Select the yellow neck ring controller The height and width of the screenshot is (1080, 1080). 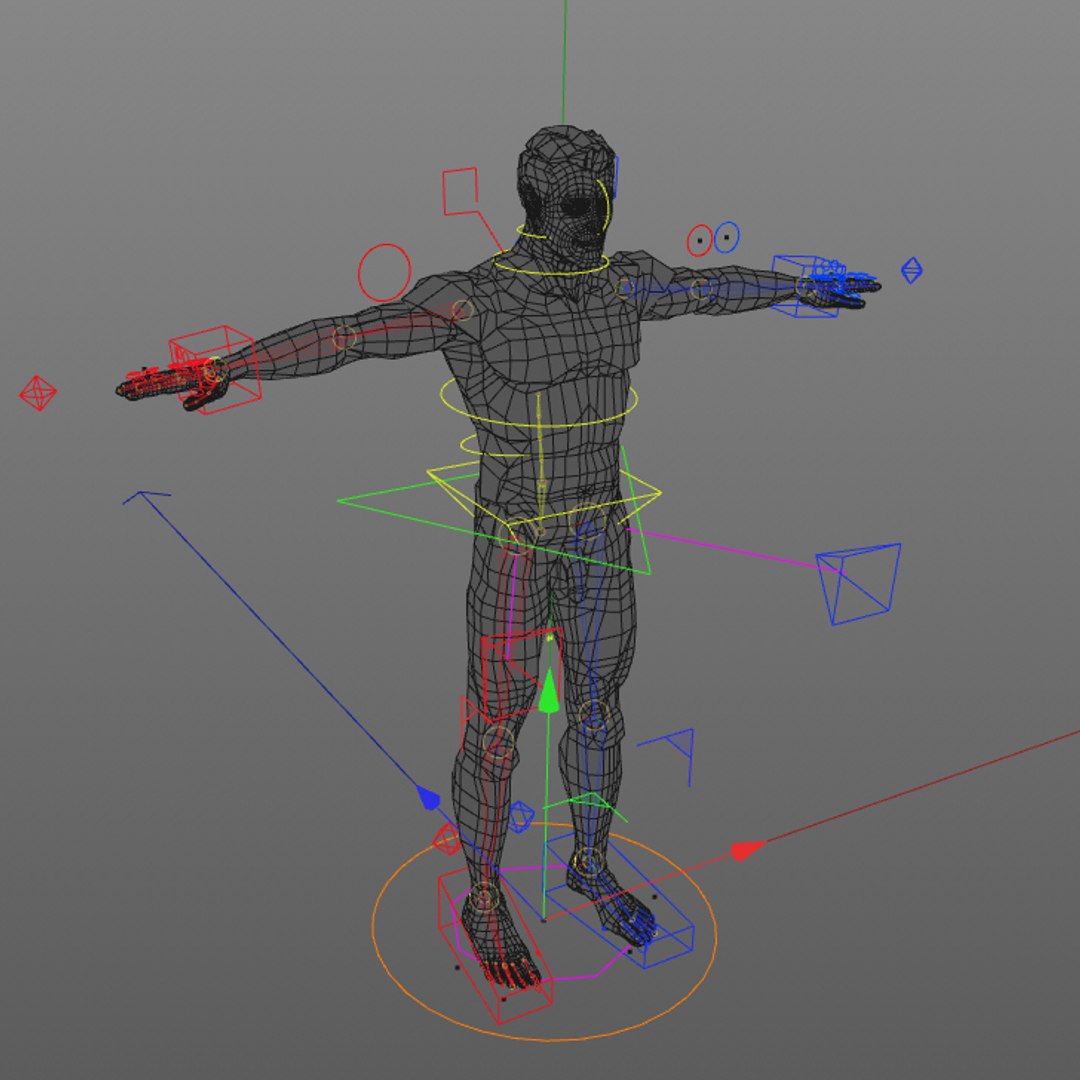click(x=550, y=264)
